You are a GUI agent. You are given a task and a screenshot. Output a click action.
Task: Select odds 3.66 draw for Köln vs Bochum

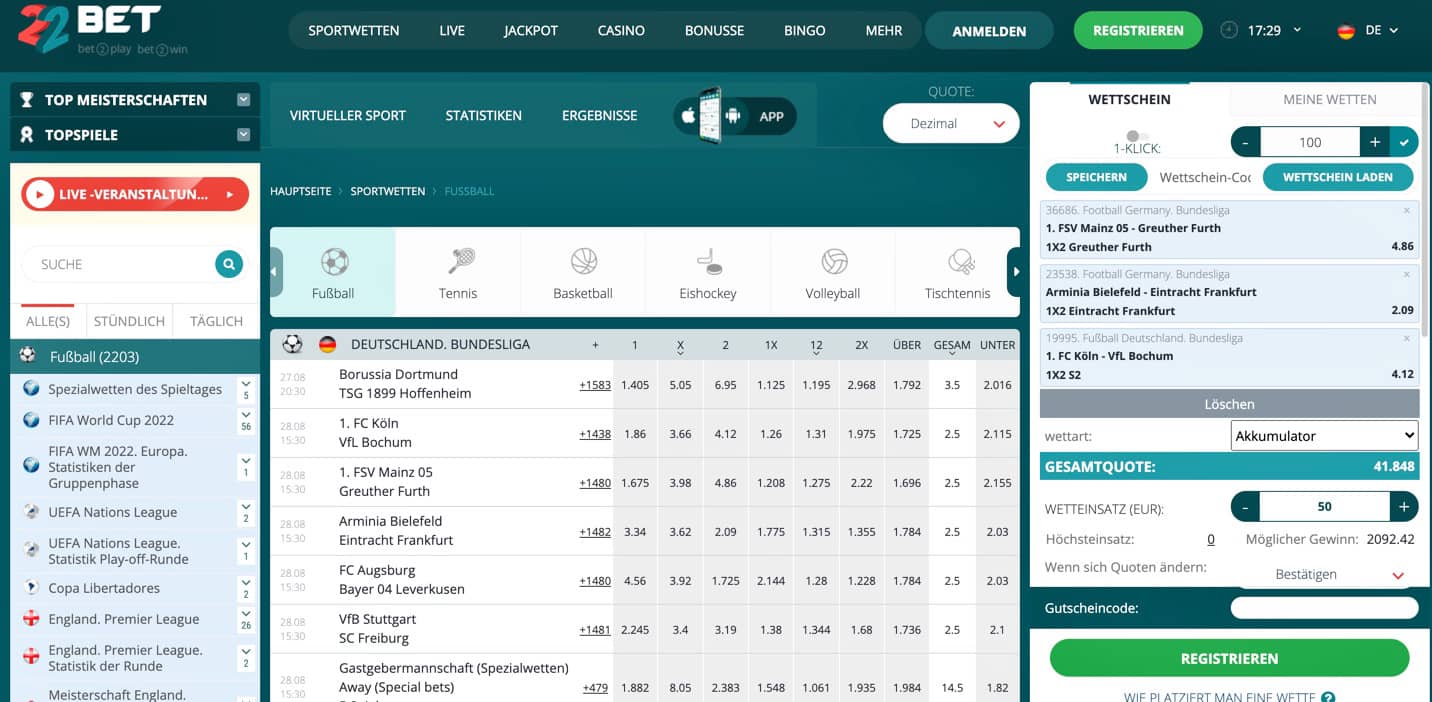(x=680, y=434)
